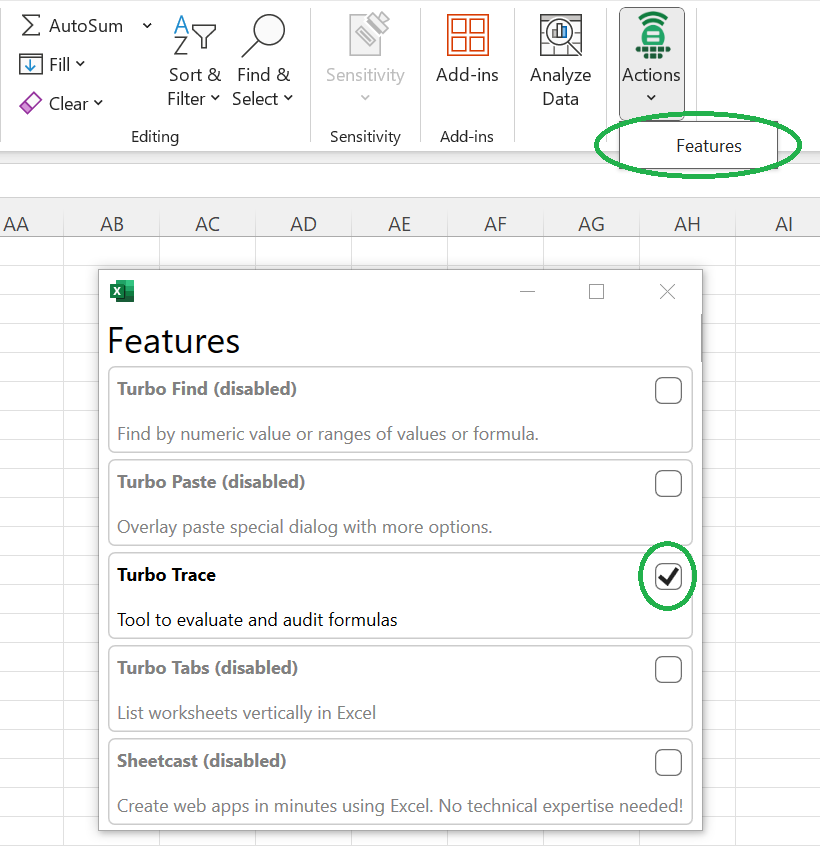Click the AutoSum sigma icon
The height and width of the screenshot is (846, 820).
pos(31,25)
